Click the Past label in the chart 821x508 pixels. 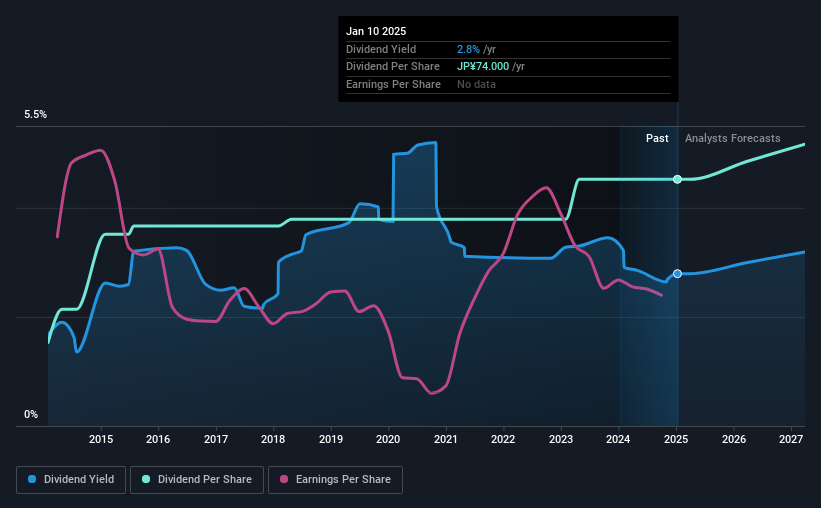[657, 138]
